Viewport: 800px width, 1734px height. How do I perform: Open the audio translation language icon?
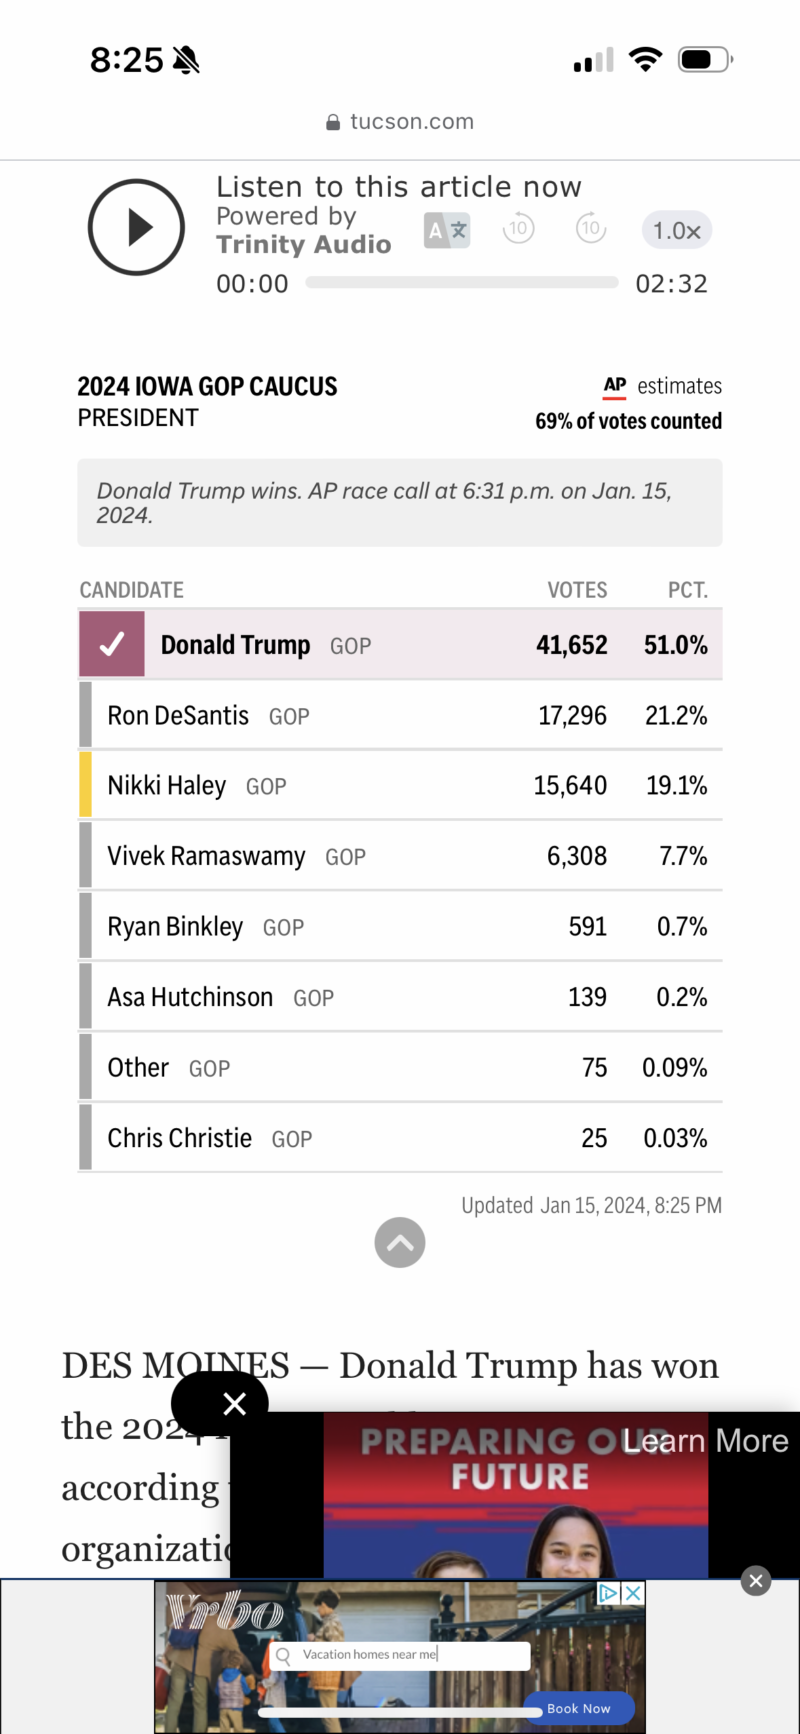[x=447, y=231]
